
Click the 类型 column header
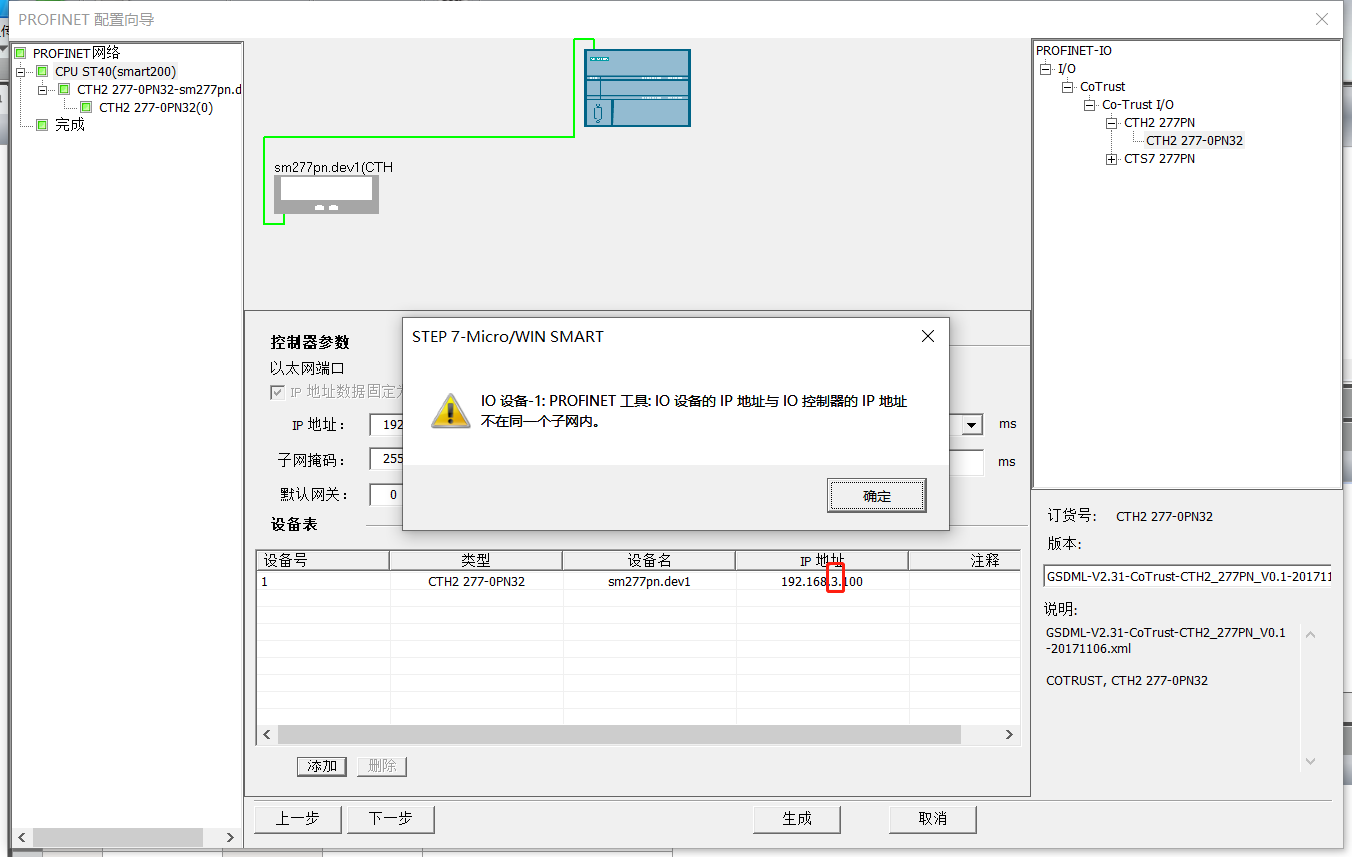[x=476, y=560]
